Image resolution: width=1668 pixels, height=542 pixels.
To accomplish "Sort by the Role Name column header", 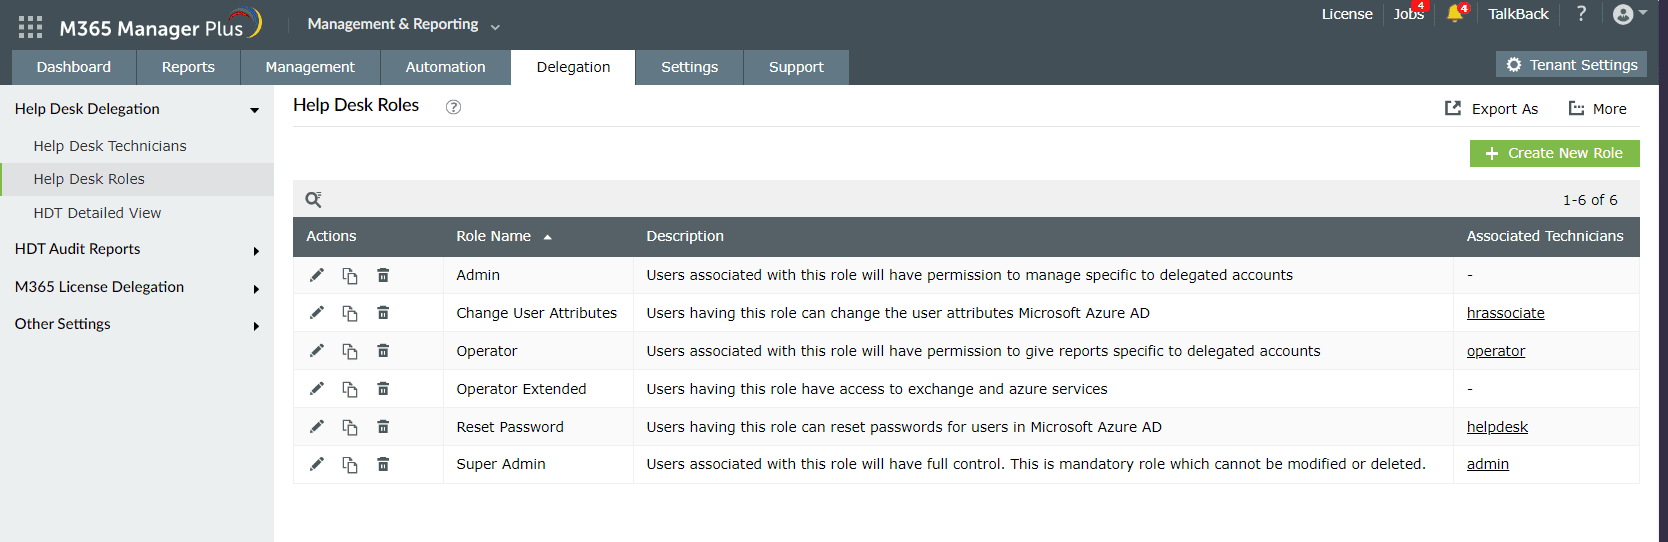I will pos(494,236).
